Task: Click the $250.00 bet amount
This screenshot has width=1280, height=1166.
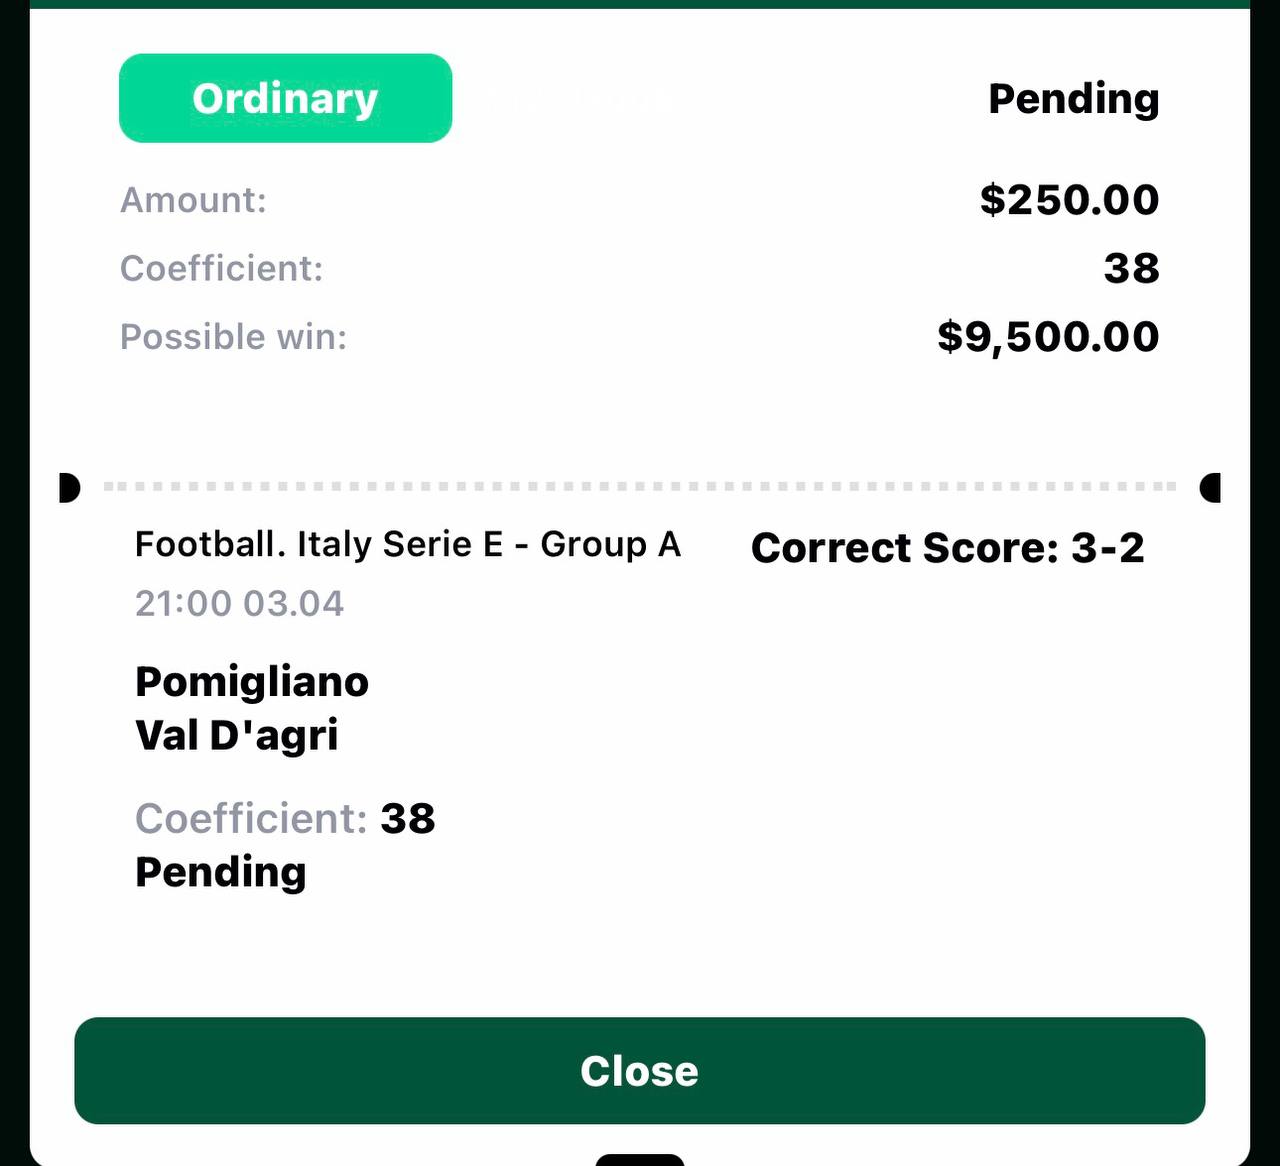Action: [x=1069, y=200]
